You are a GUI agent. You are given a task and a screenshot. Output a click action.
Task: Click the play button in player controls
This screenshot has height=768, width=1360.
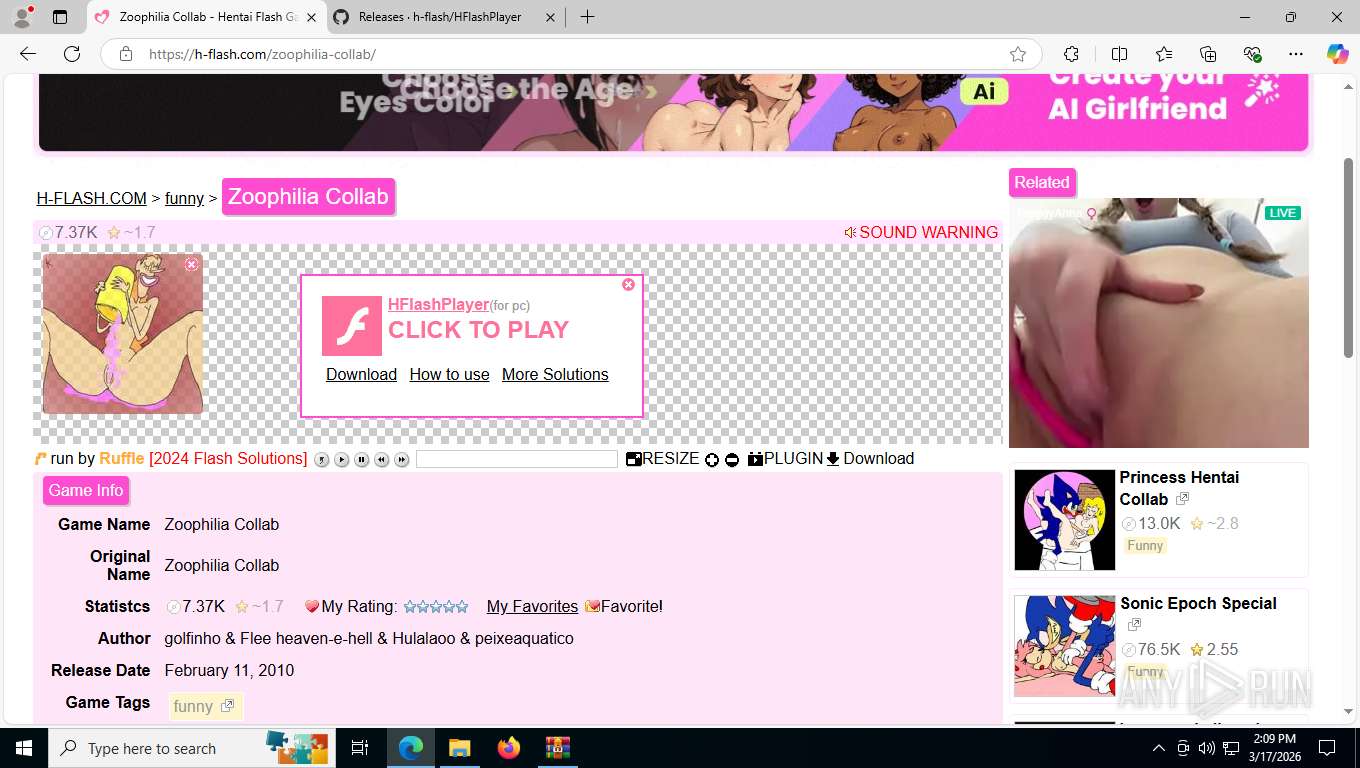[x=341, y=460]
